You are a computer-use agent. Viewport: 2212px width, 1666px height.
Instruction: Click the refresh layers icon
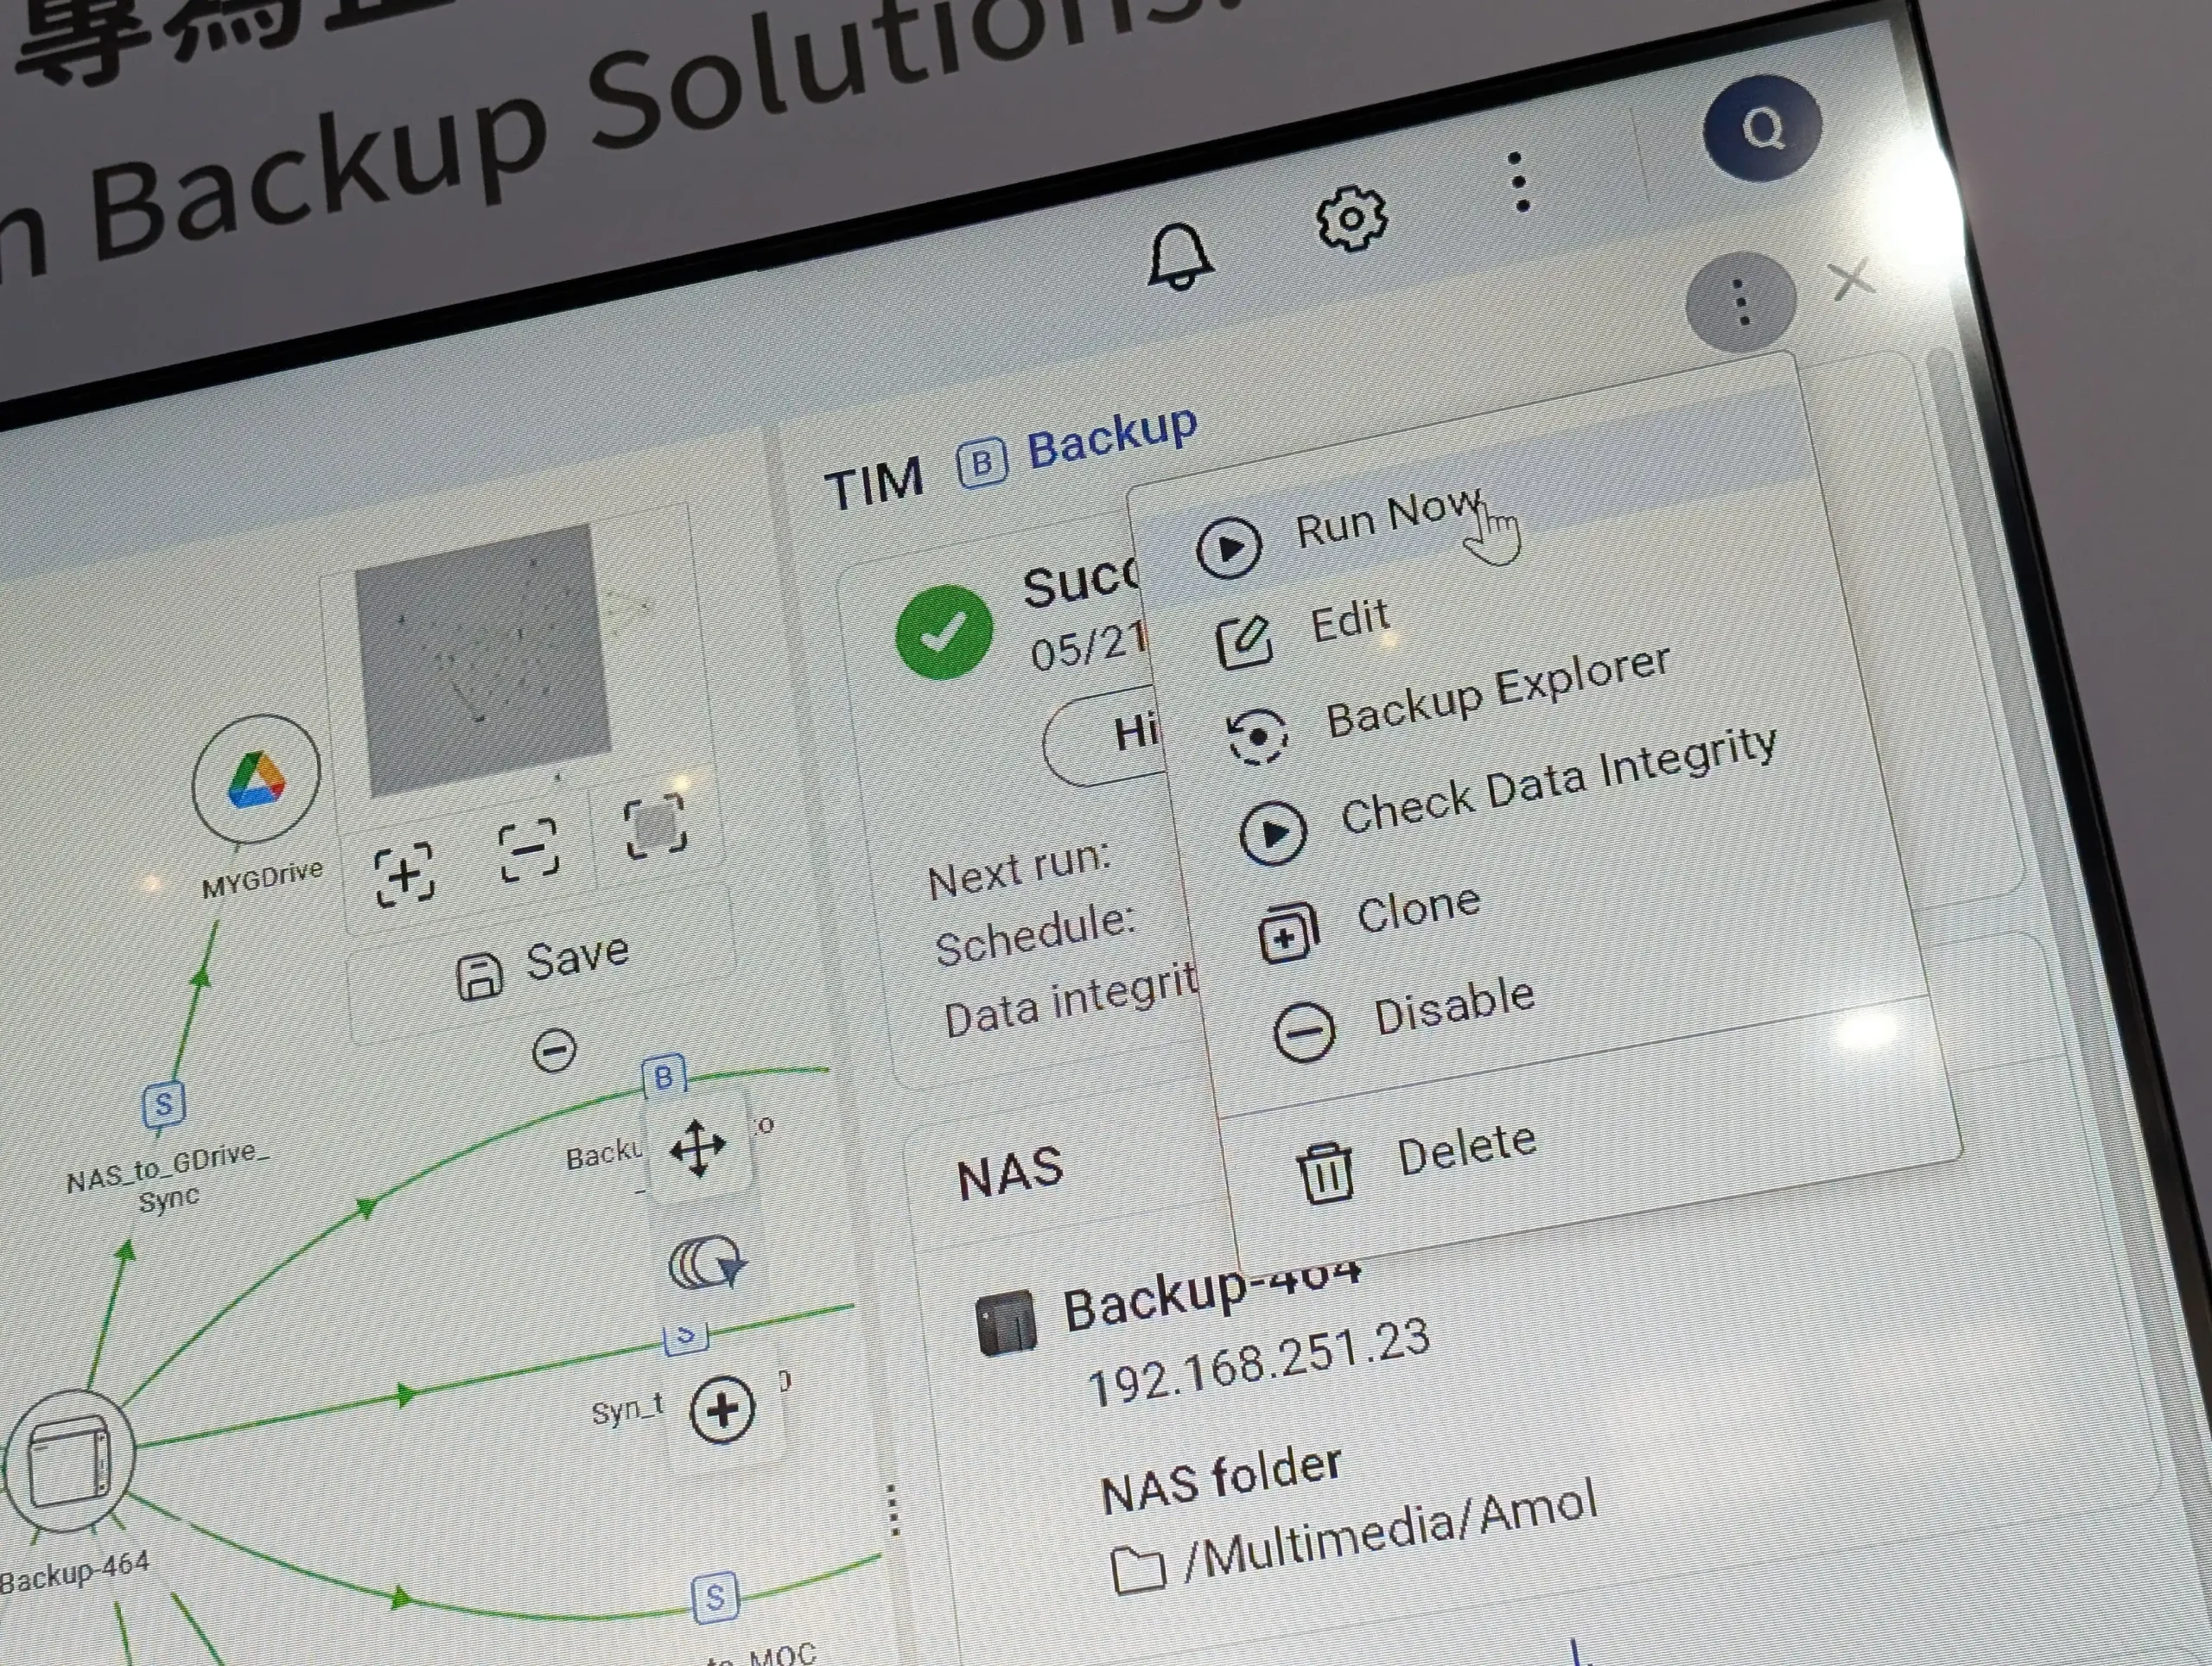pos(707,1263)
